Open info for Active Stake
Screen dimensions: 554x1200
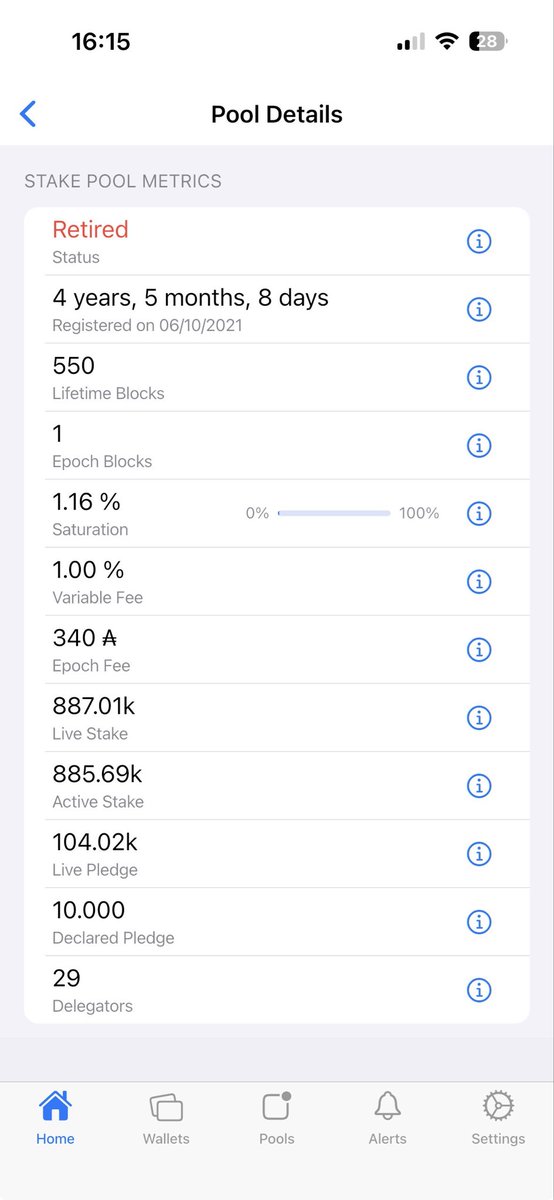coord(479,785)
